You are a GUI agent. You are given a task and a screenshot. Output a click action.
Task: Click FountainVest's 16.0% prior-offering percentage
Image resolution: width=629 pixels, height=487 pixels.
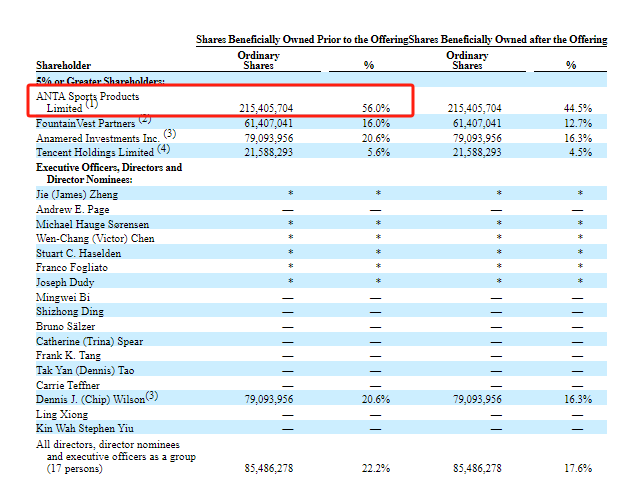(x=376, y=123)
